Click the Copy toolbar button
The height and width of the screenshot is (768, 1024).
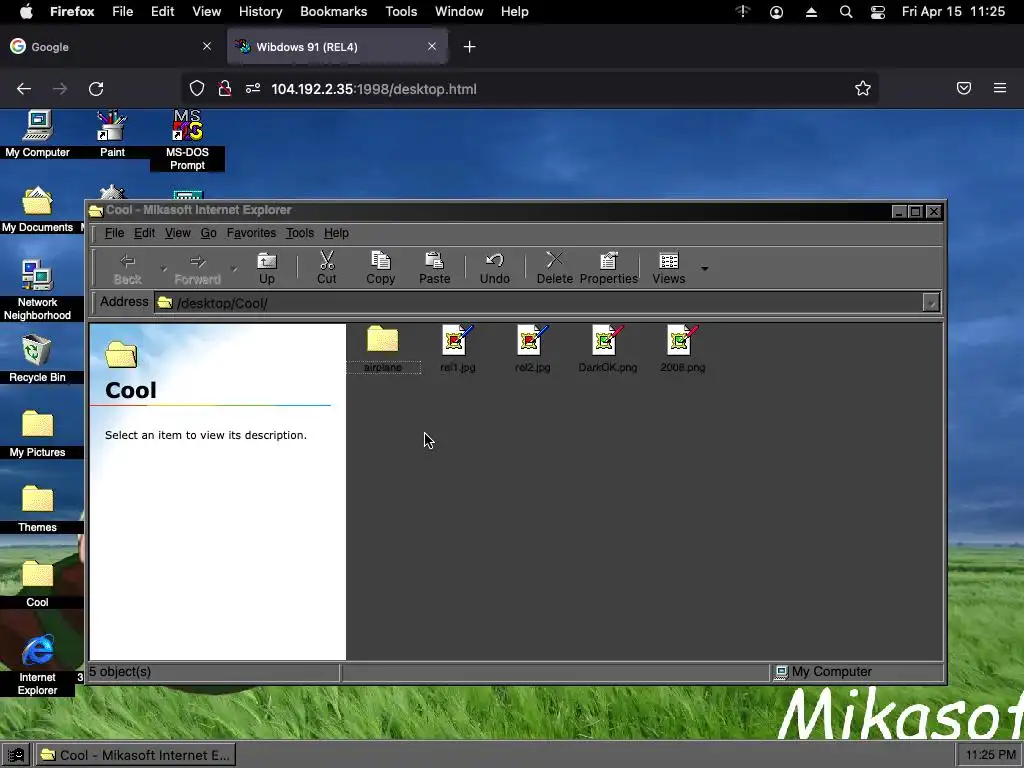[x=380, y=268]
